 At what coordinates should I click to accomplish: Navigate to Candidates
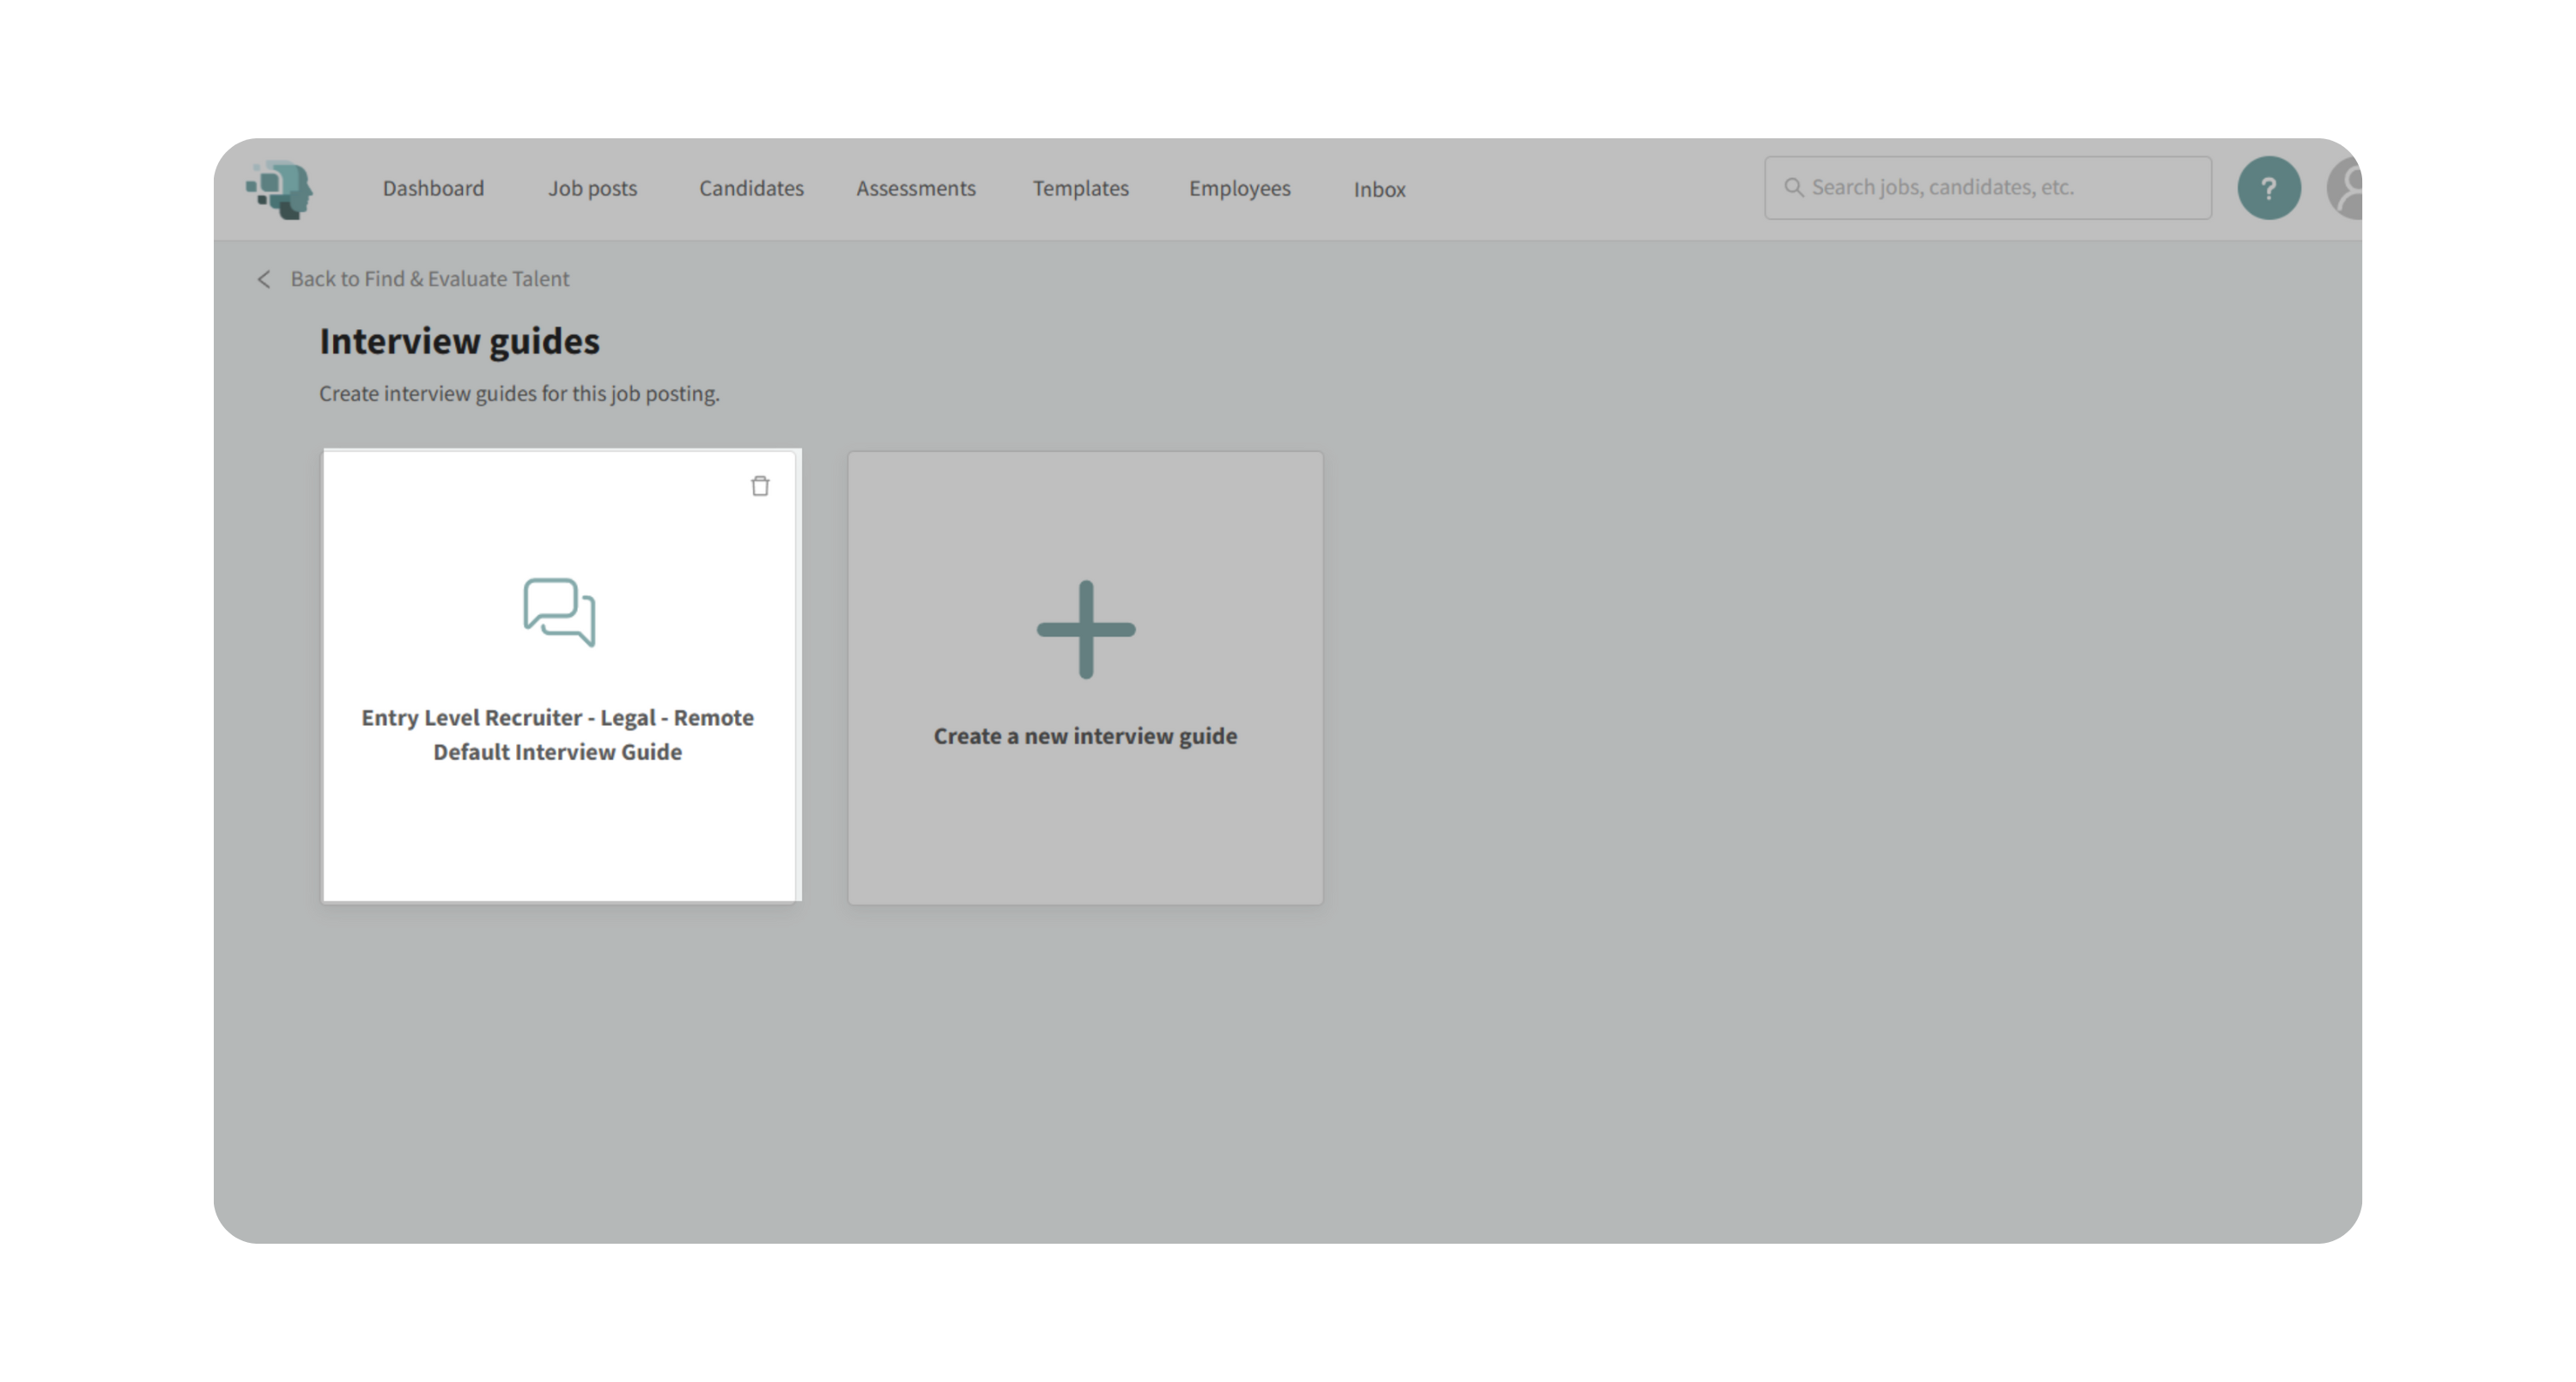pos(751,189)
